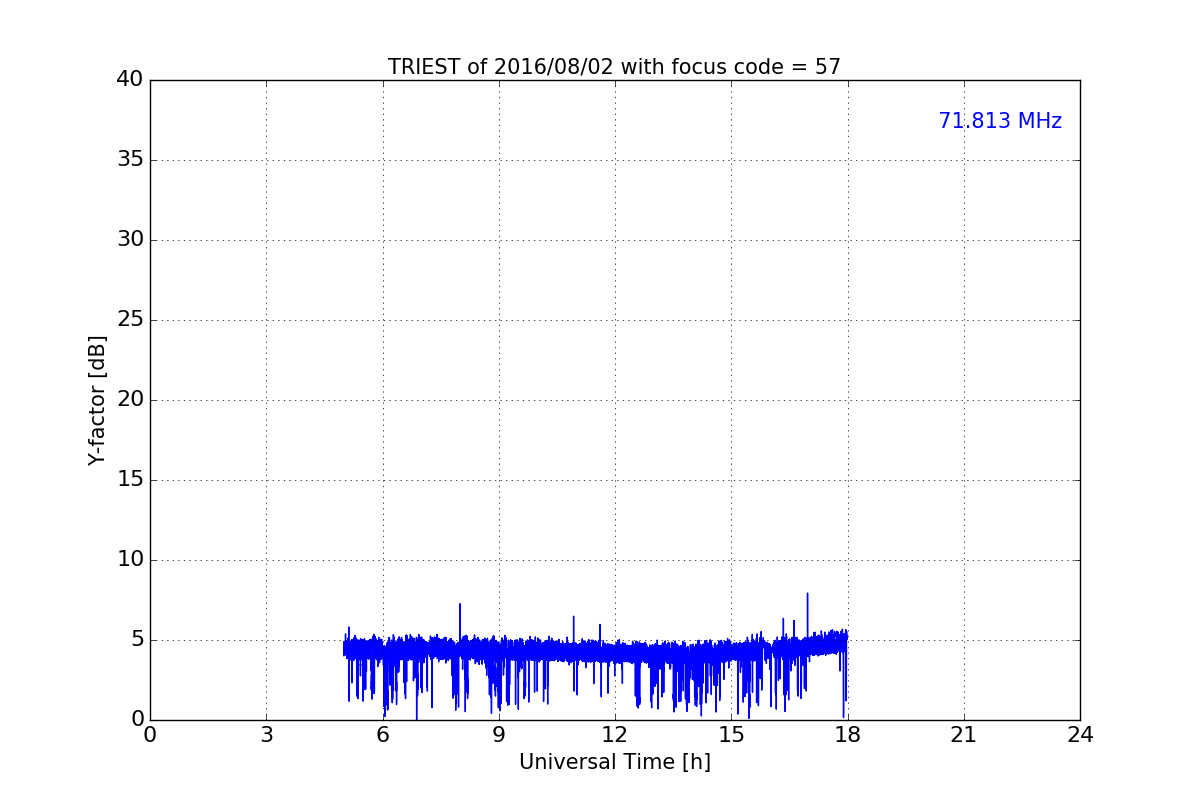The width and height of the screenshot is (1200, 800).
Task: Click the x-axis tick label '18'
Action: coord(848,735)
